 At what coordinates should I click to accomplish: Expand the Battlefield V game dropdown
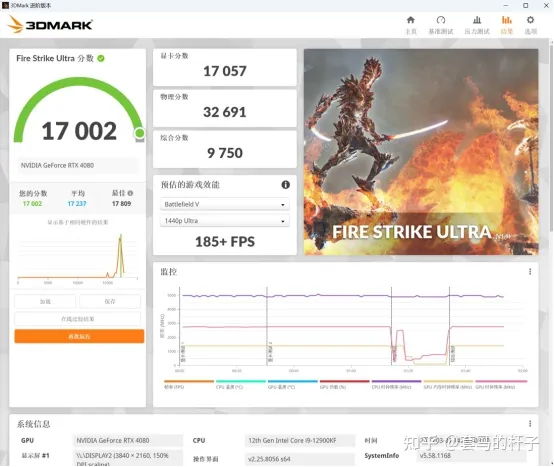[225, 204]
